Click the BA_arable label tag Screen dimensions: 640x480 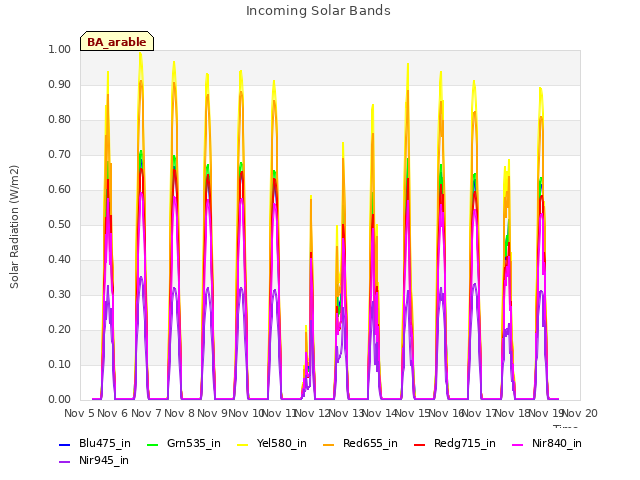(117, 41)
